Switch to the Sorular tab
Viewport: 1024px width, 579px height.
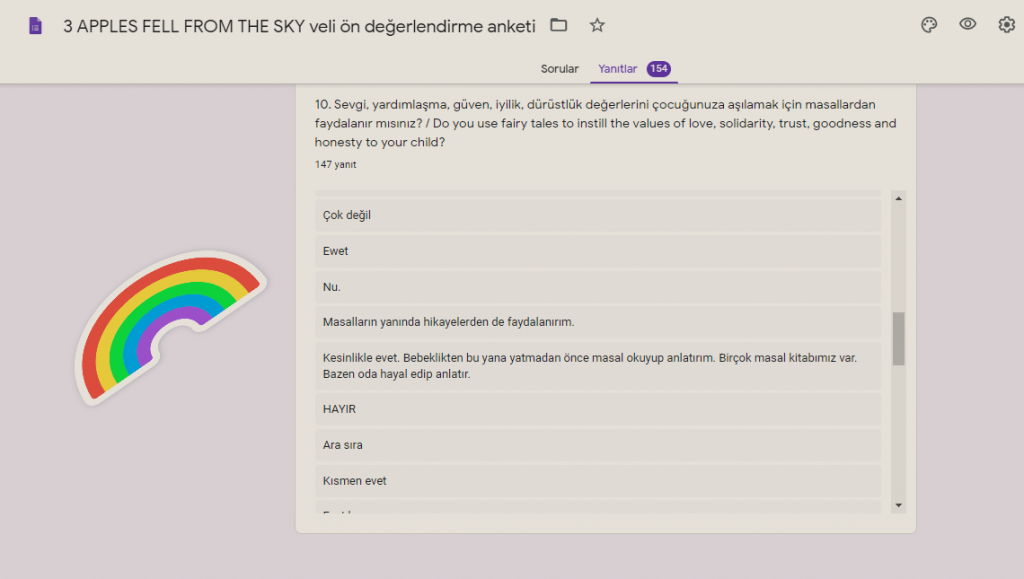[x=559, y=69]
